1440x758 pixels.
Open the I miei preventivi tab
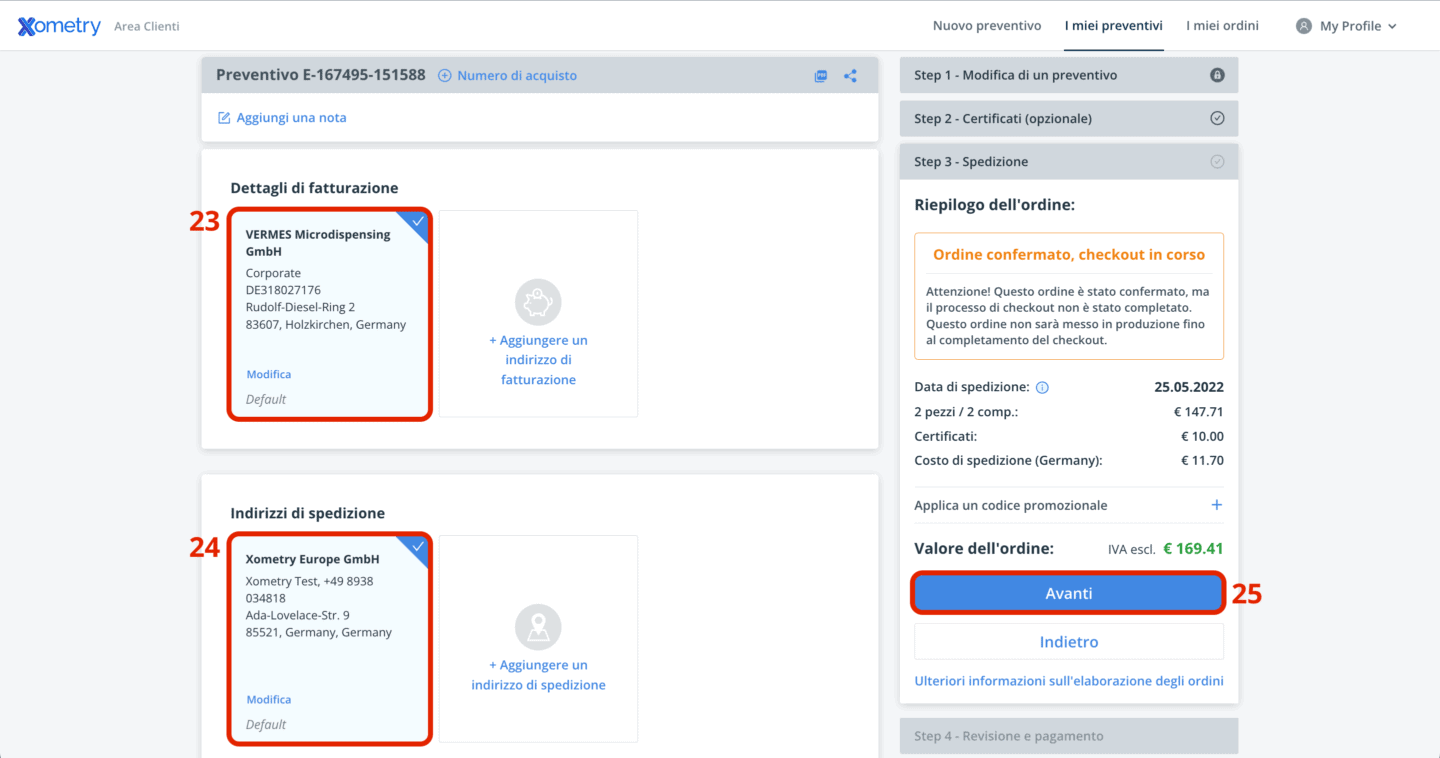point(1113,26)
